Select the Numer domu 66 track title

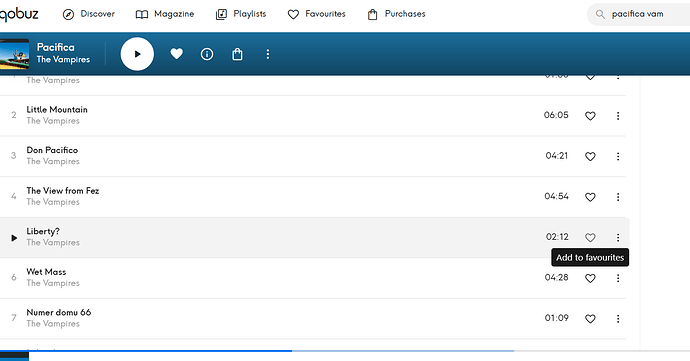click(x=59, y=313)
